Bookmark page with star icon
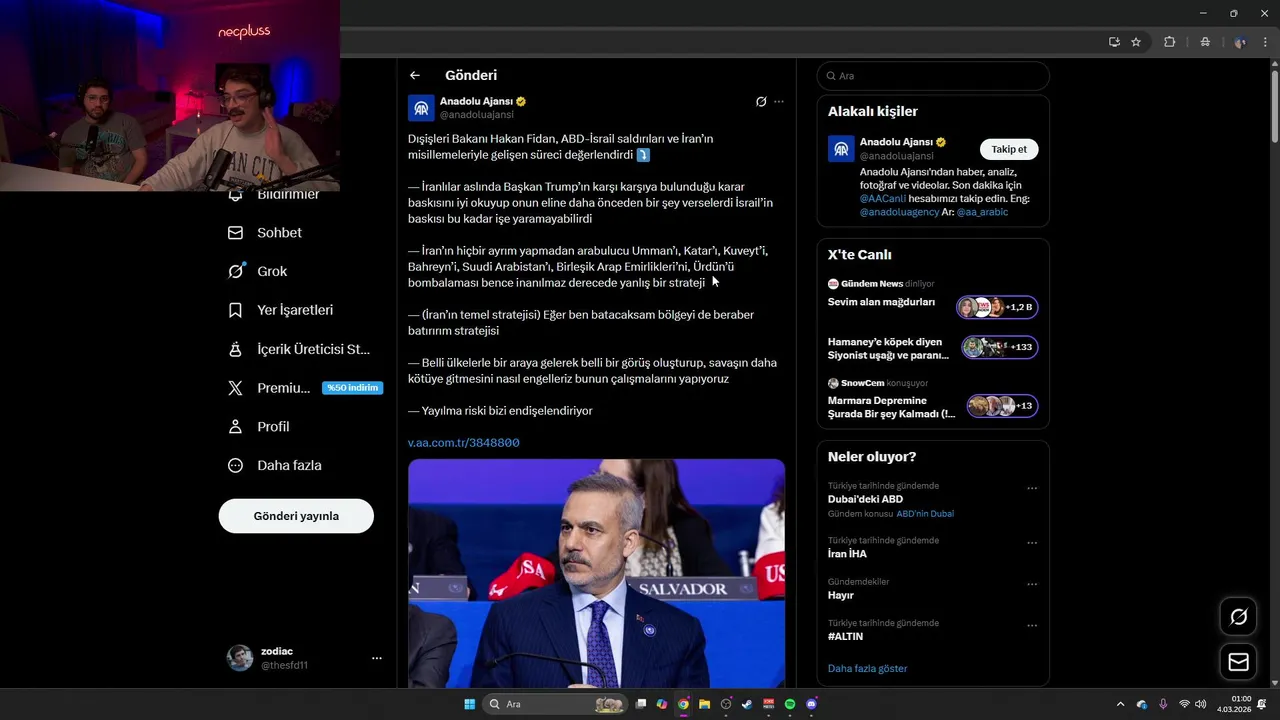 click(x=1136, y=42)
